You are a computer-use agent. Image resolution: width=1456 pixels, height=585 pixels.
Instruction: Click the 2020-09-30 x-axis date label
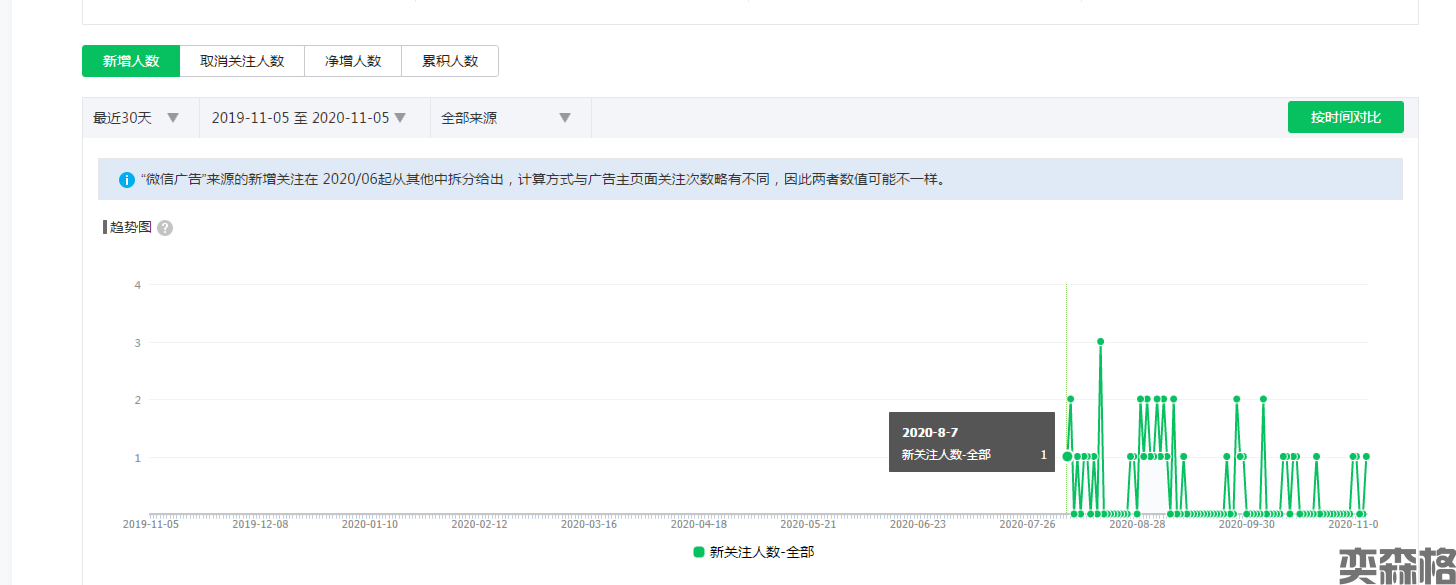pos(1247,523)
